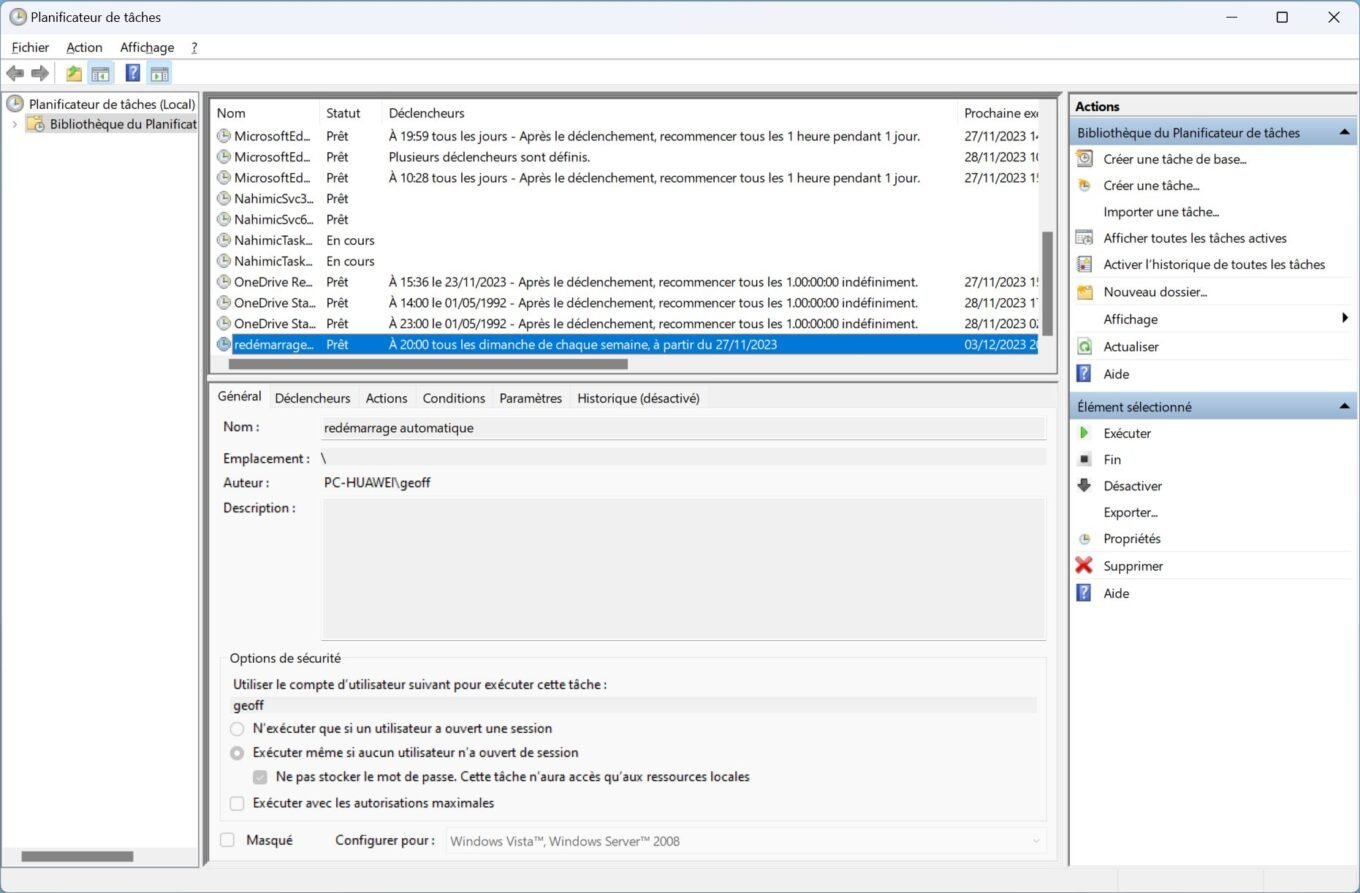This screenshot has width=1360, height=893.
Task: Expand the Bibliothèque du Planificateur tree node
Action: 14,124
